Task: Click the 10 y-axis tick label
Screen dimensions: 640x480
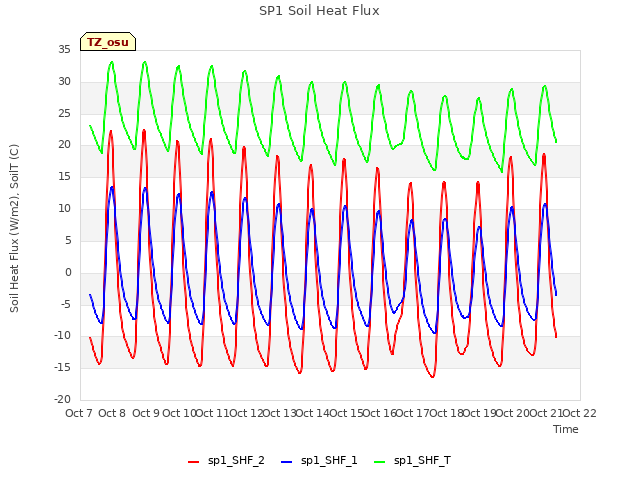Action: click(64, 209)
